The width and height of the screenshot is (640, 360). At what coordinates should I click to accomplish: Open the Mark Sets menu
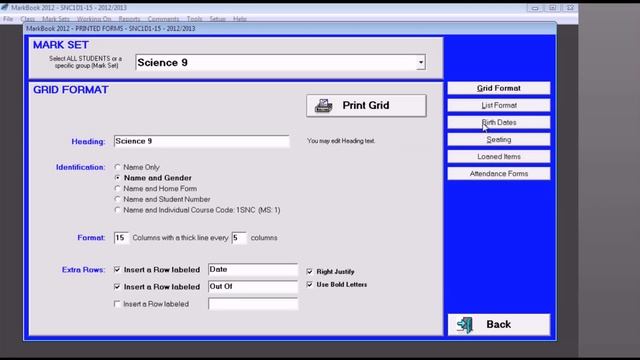pyautogui.click(x=56, y=19)
